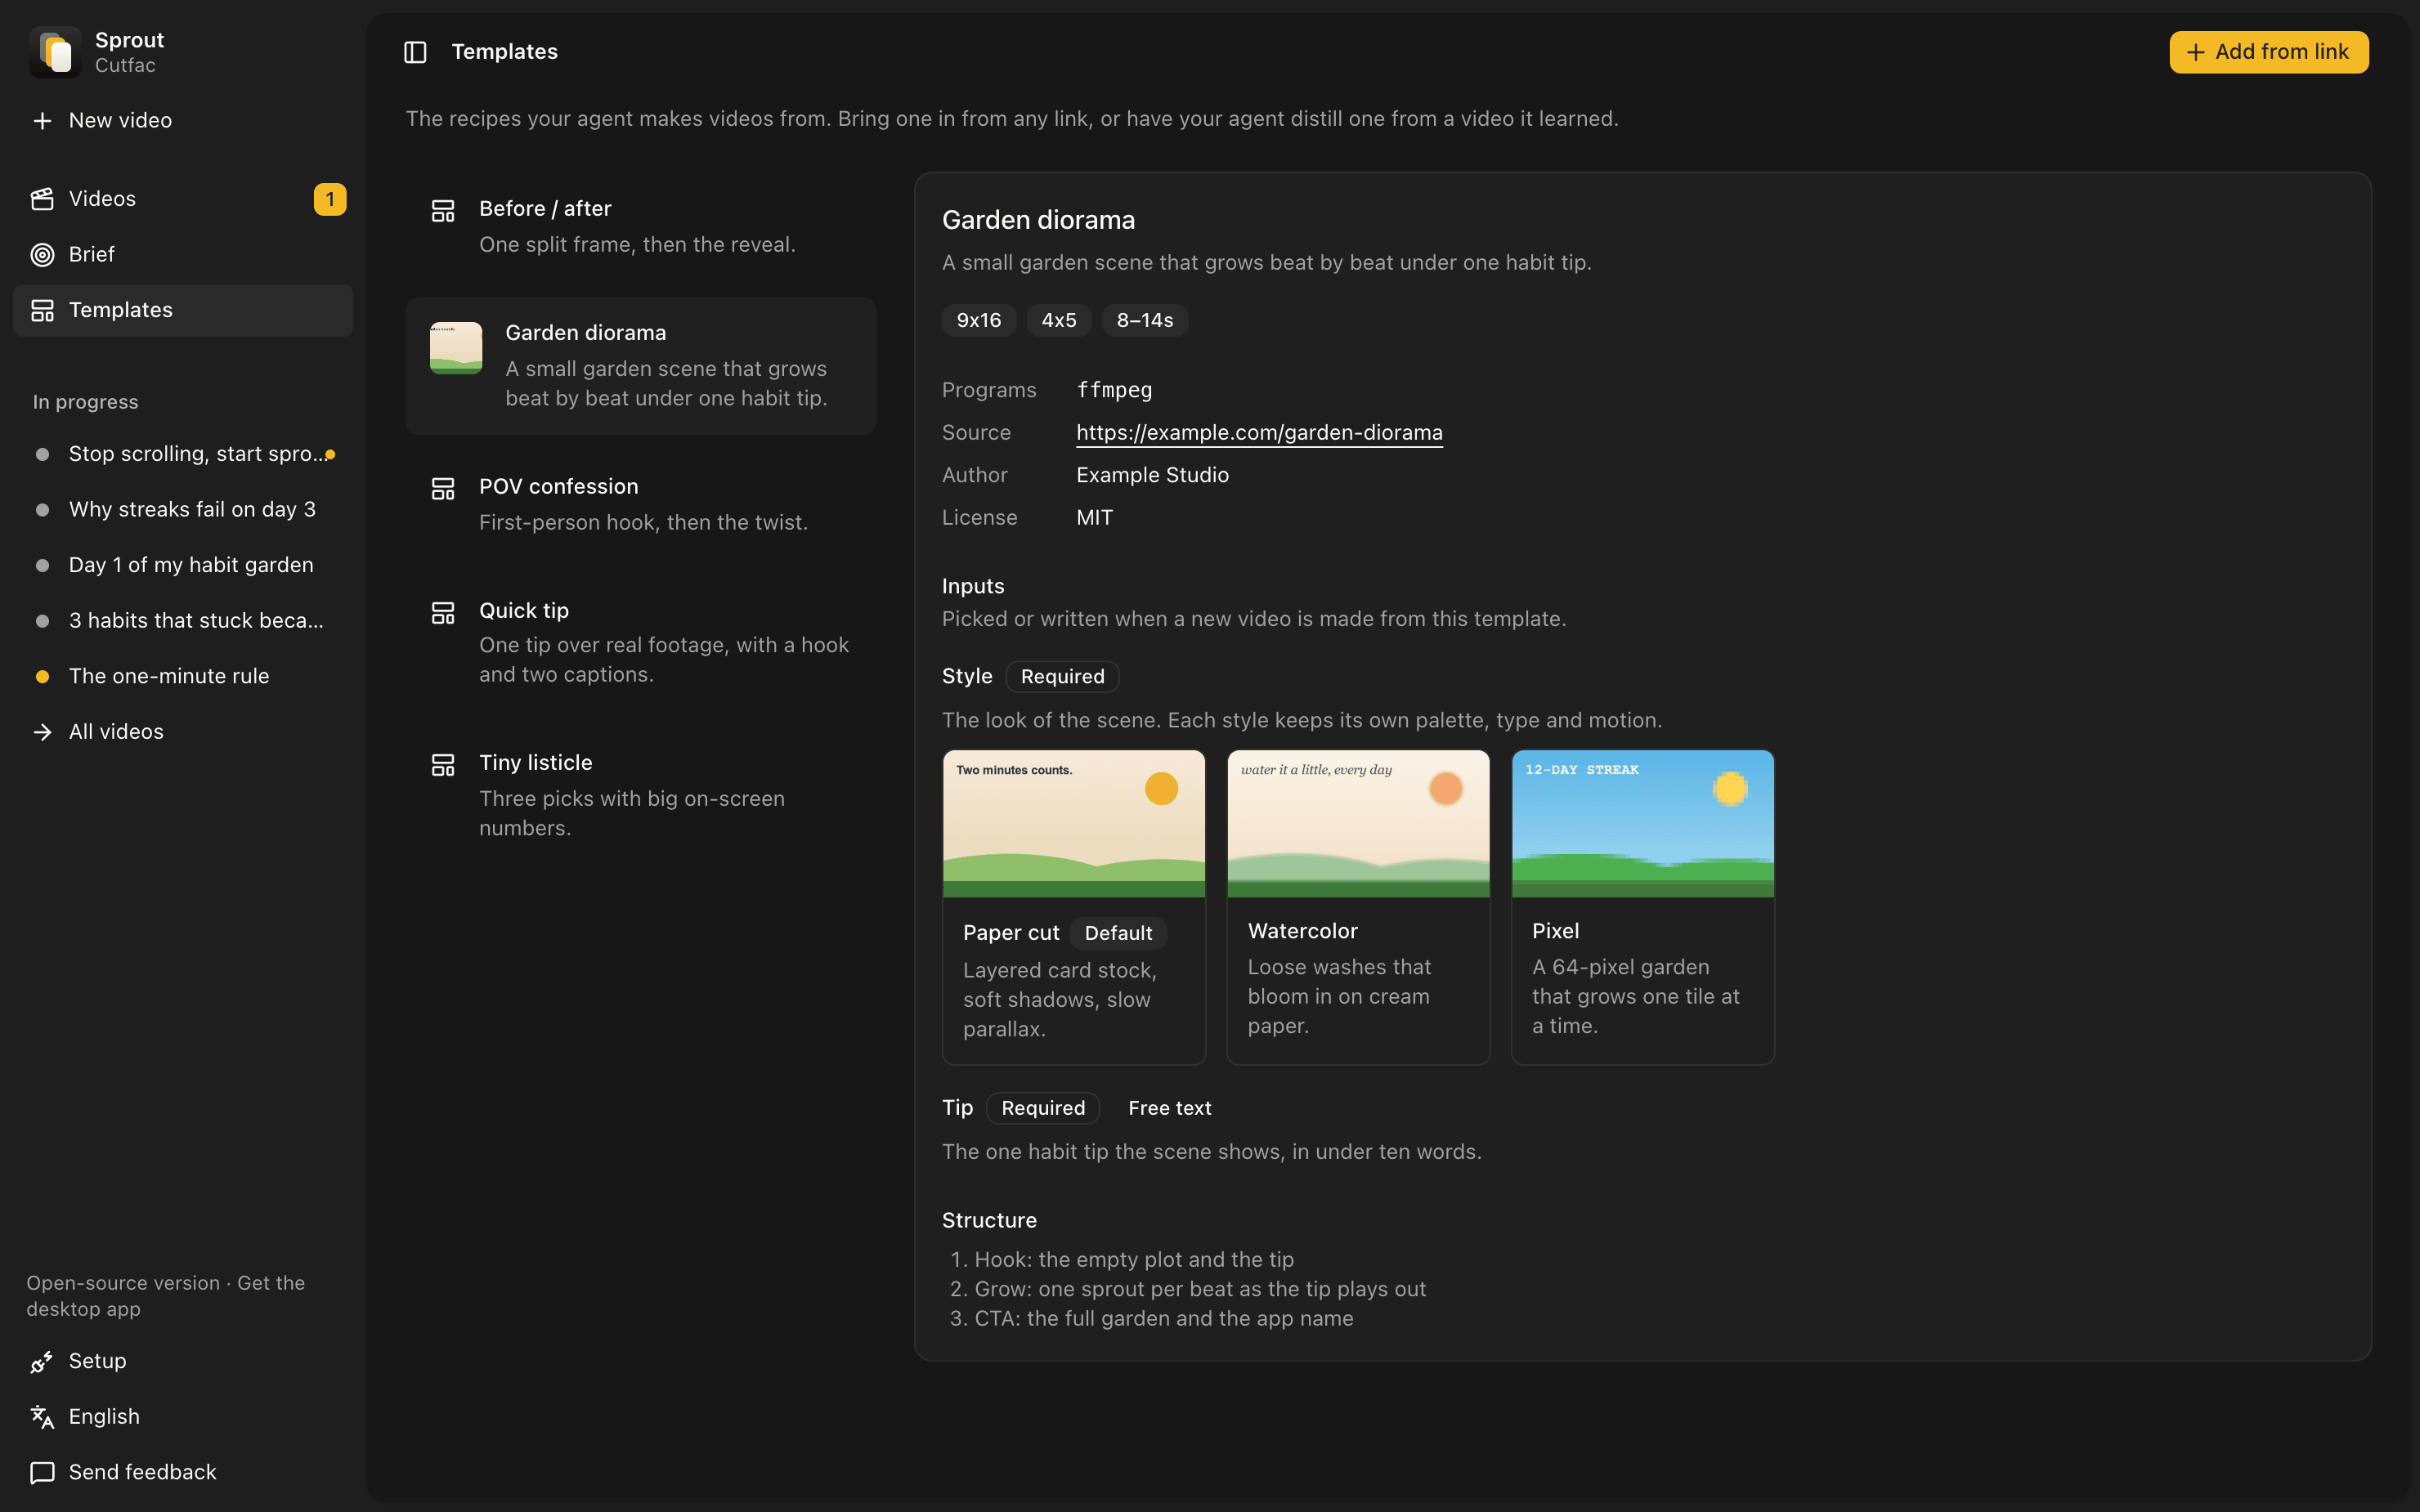
Task: Click the arrow icon beside All videos
Action: 42,732
